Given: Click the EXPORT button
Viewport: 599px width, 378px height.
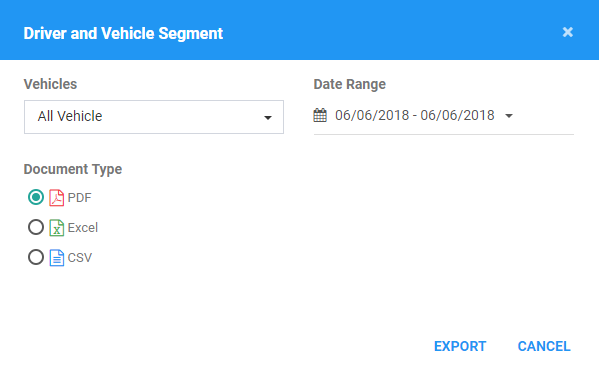Looking at the screenshot, I should [460, 346].
